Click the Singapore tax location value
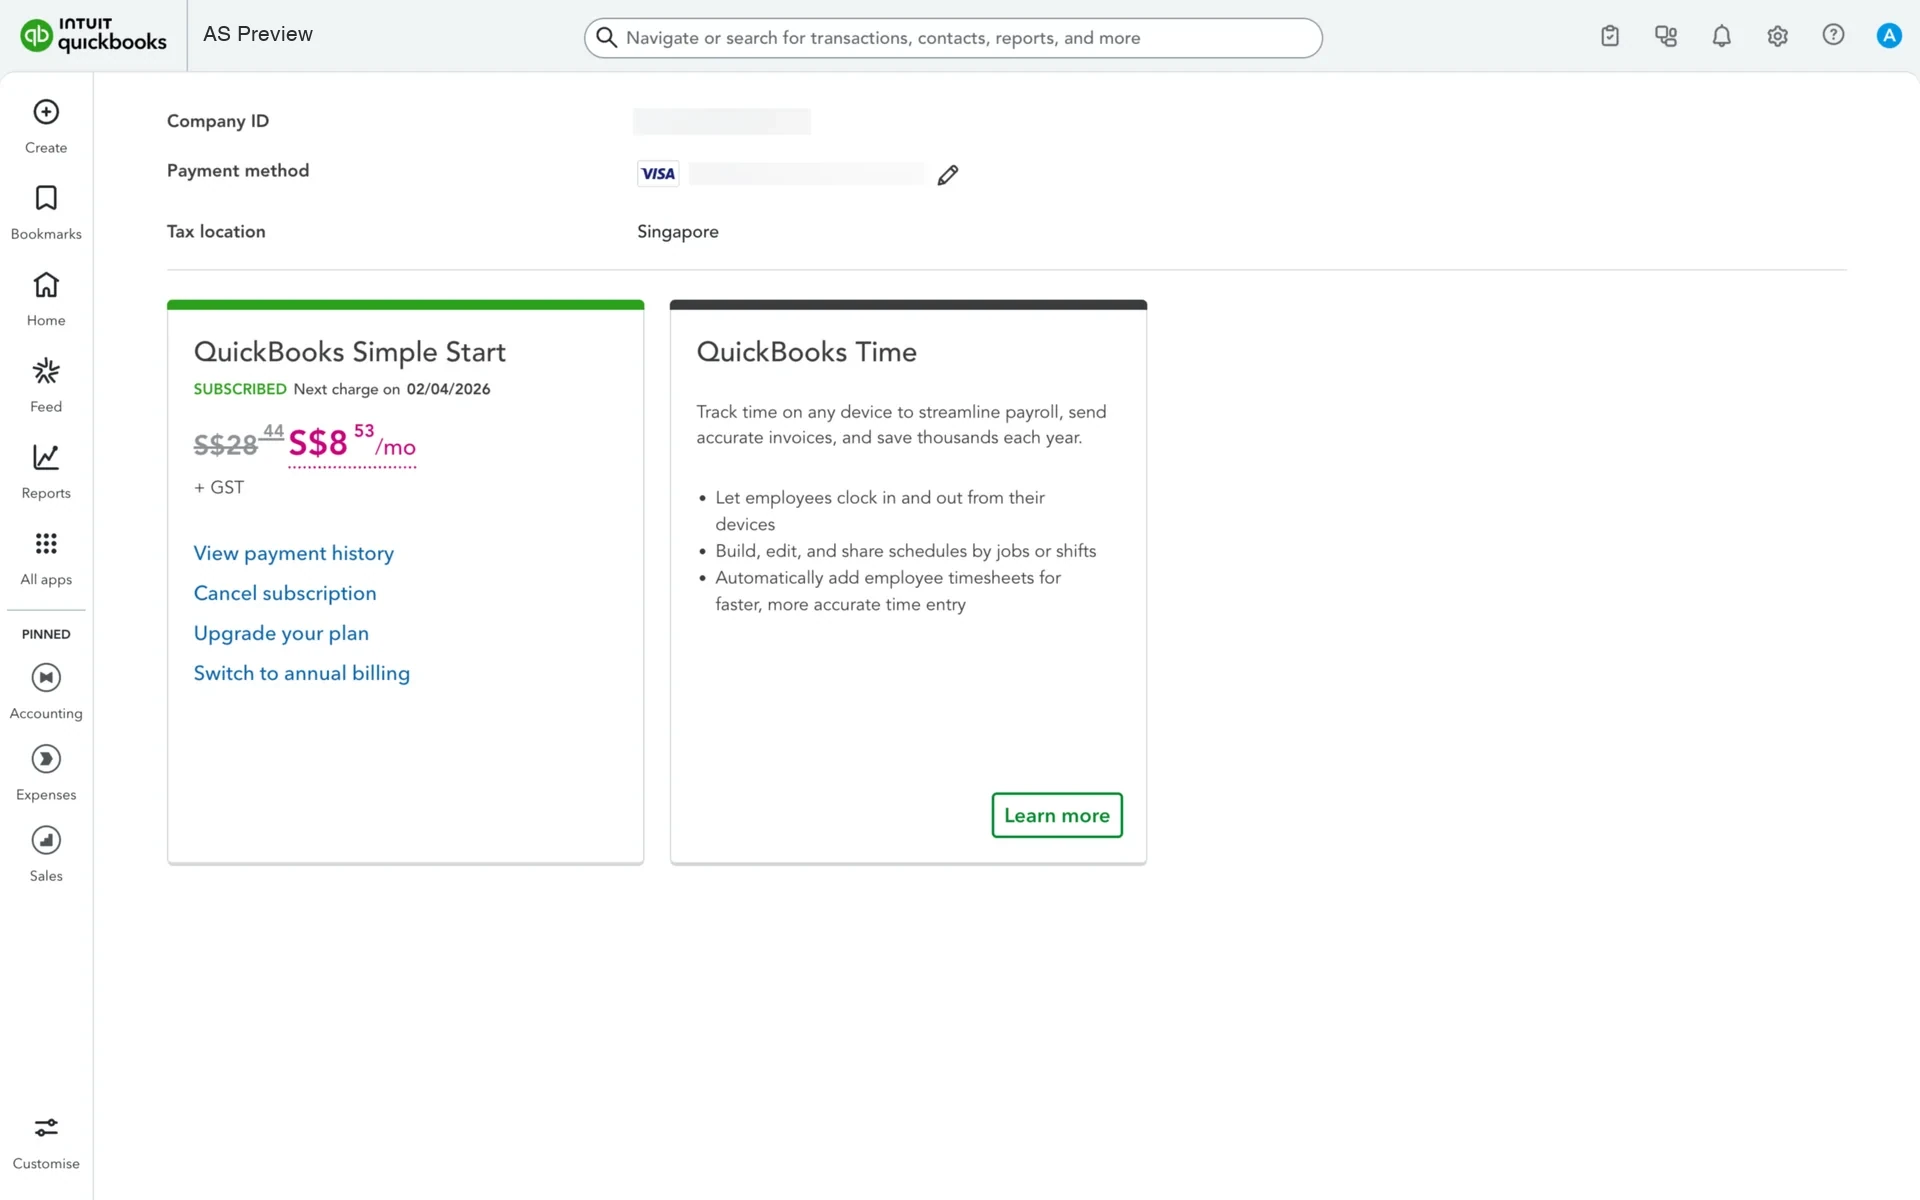1920x1200 pixels. [x=678, y=232]
